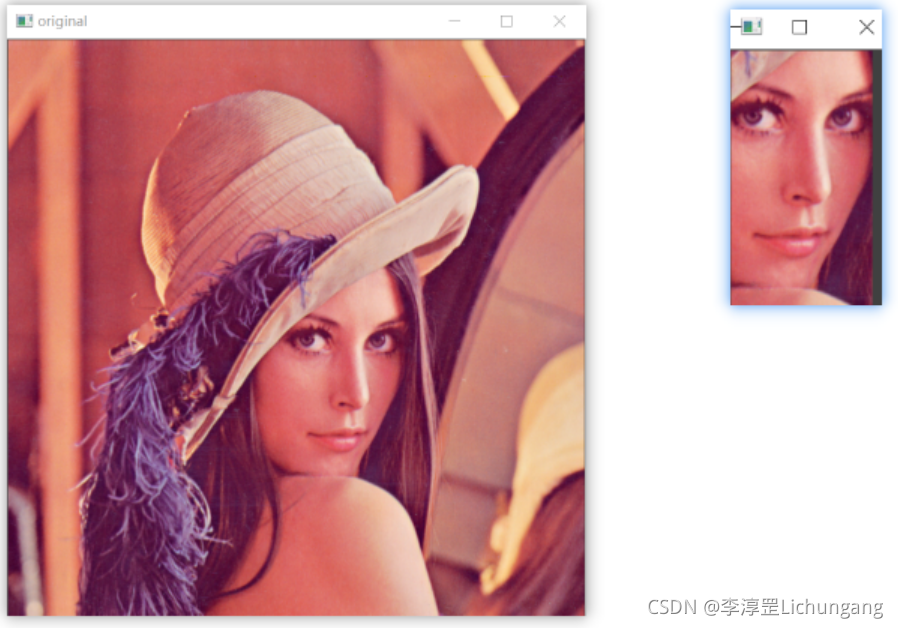Screen dimensions: 898x628
Task: Click the cropped face image in small window
Action: [802, 177]
